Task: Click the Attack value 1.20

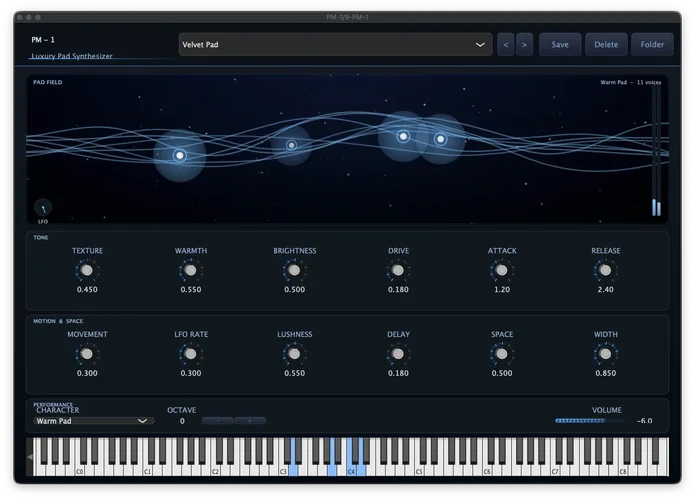Action: (x=502, y=289)
